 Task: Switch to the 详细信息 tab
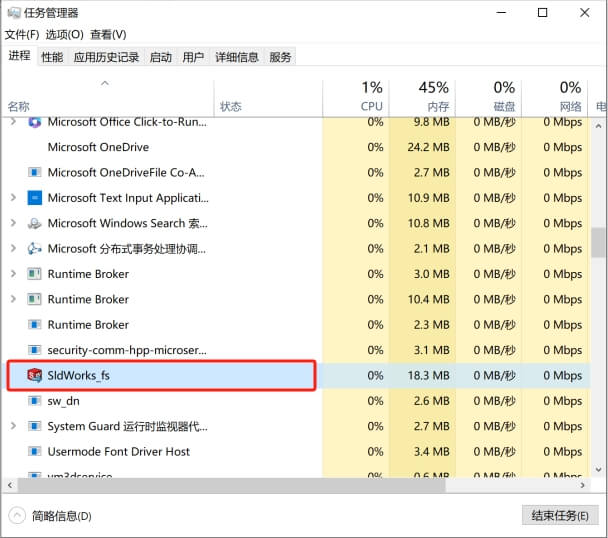tap(237, 57)
